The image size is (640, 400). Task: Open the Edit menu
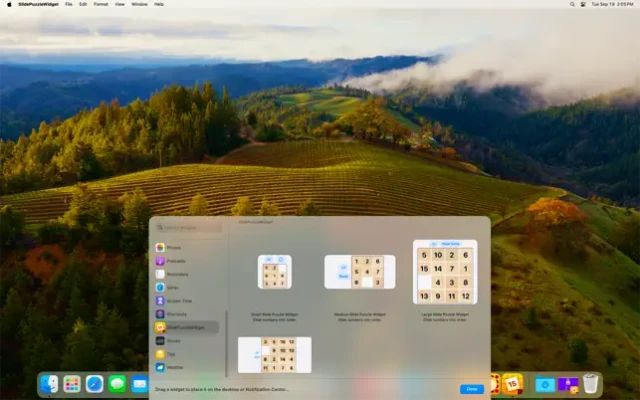pyautogui.click(x=83, y=4)
